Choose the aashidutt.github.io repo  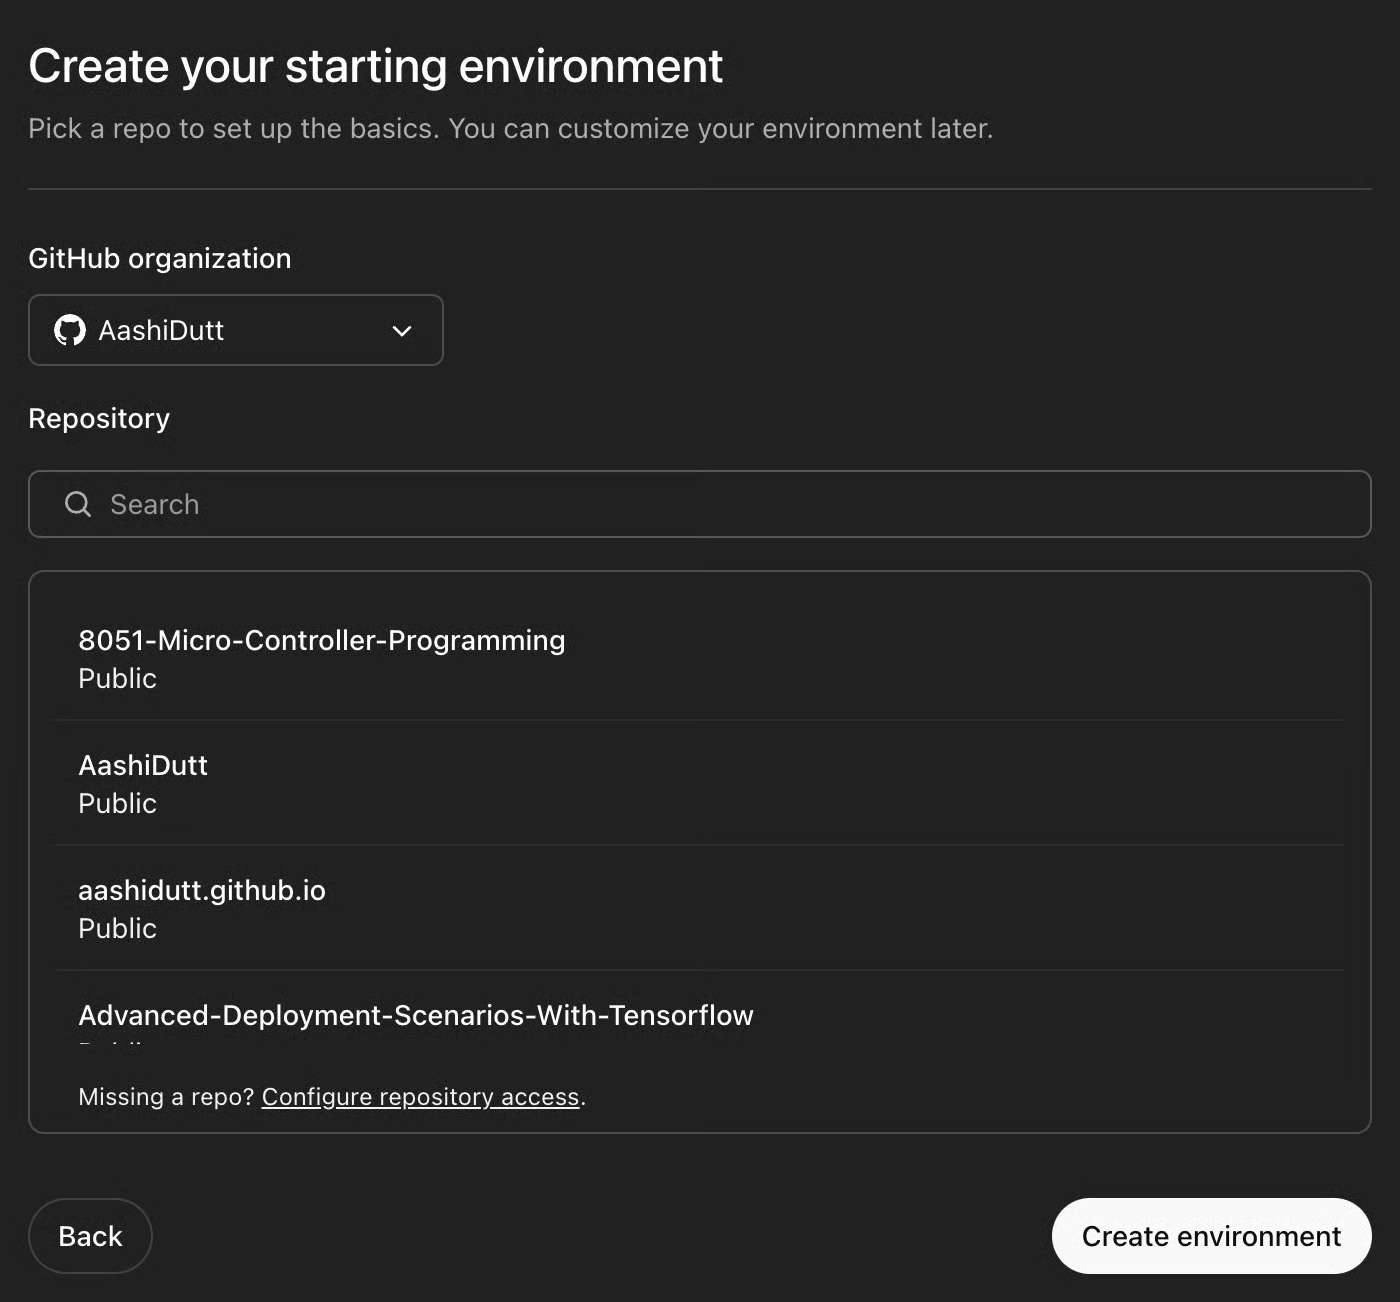[202, 890]
